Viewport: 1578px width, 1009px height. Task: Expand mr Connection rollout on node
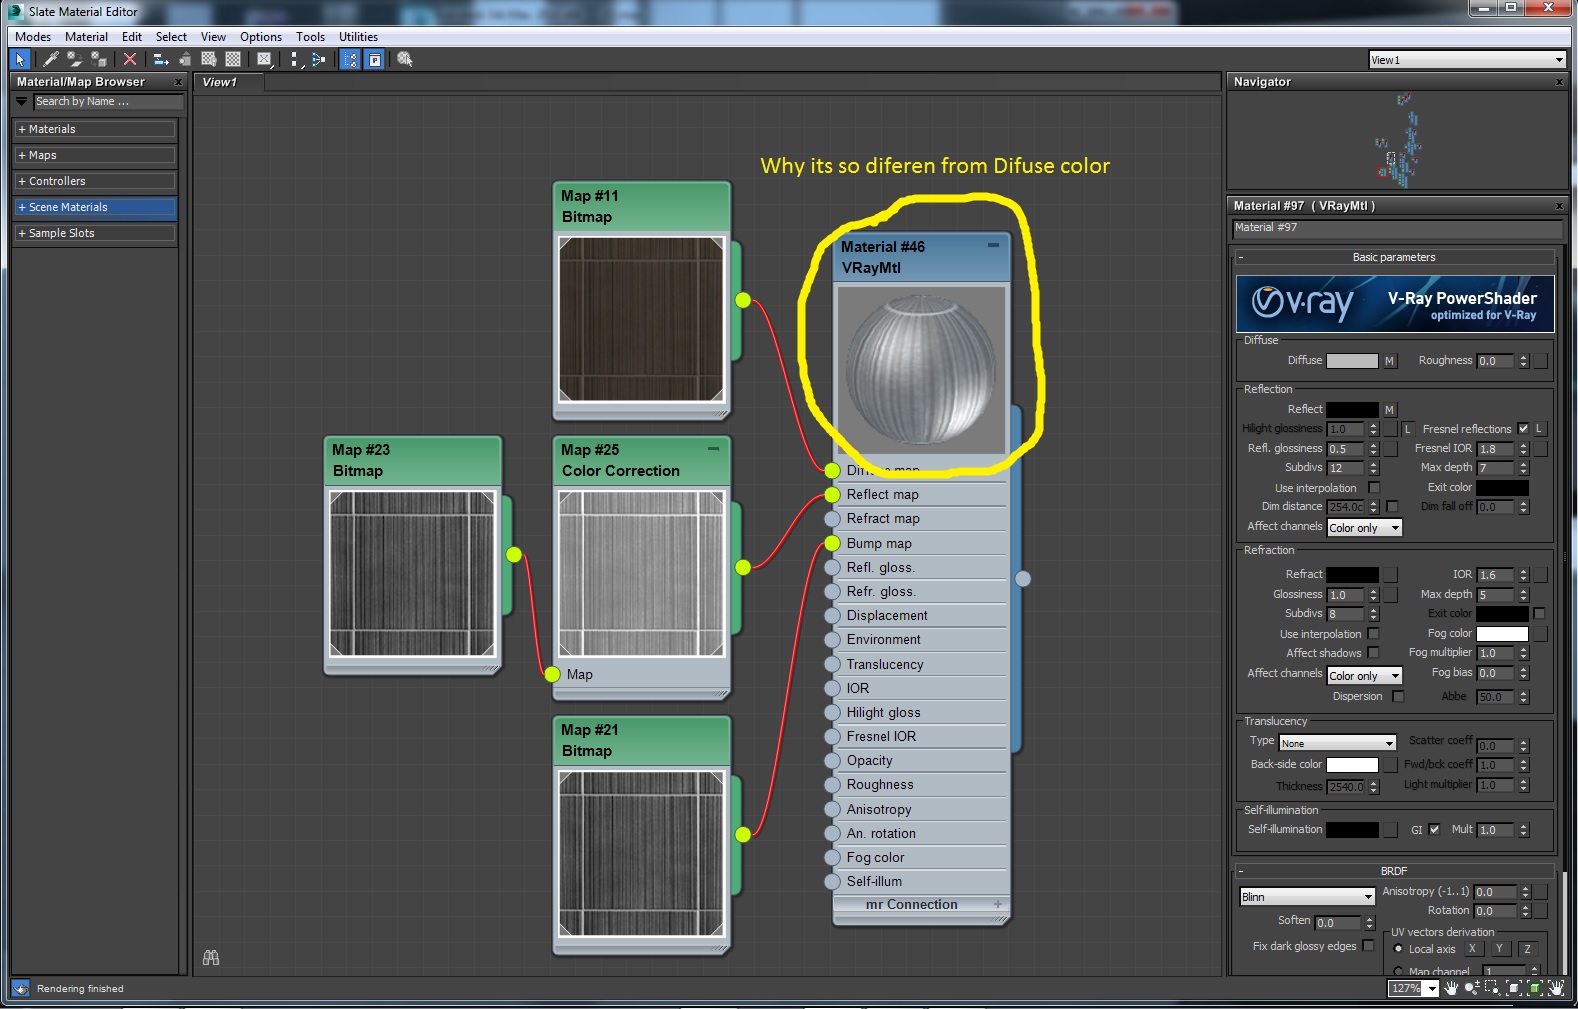[997, 904]
